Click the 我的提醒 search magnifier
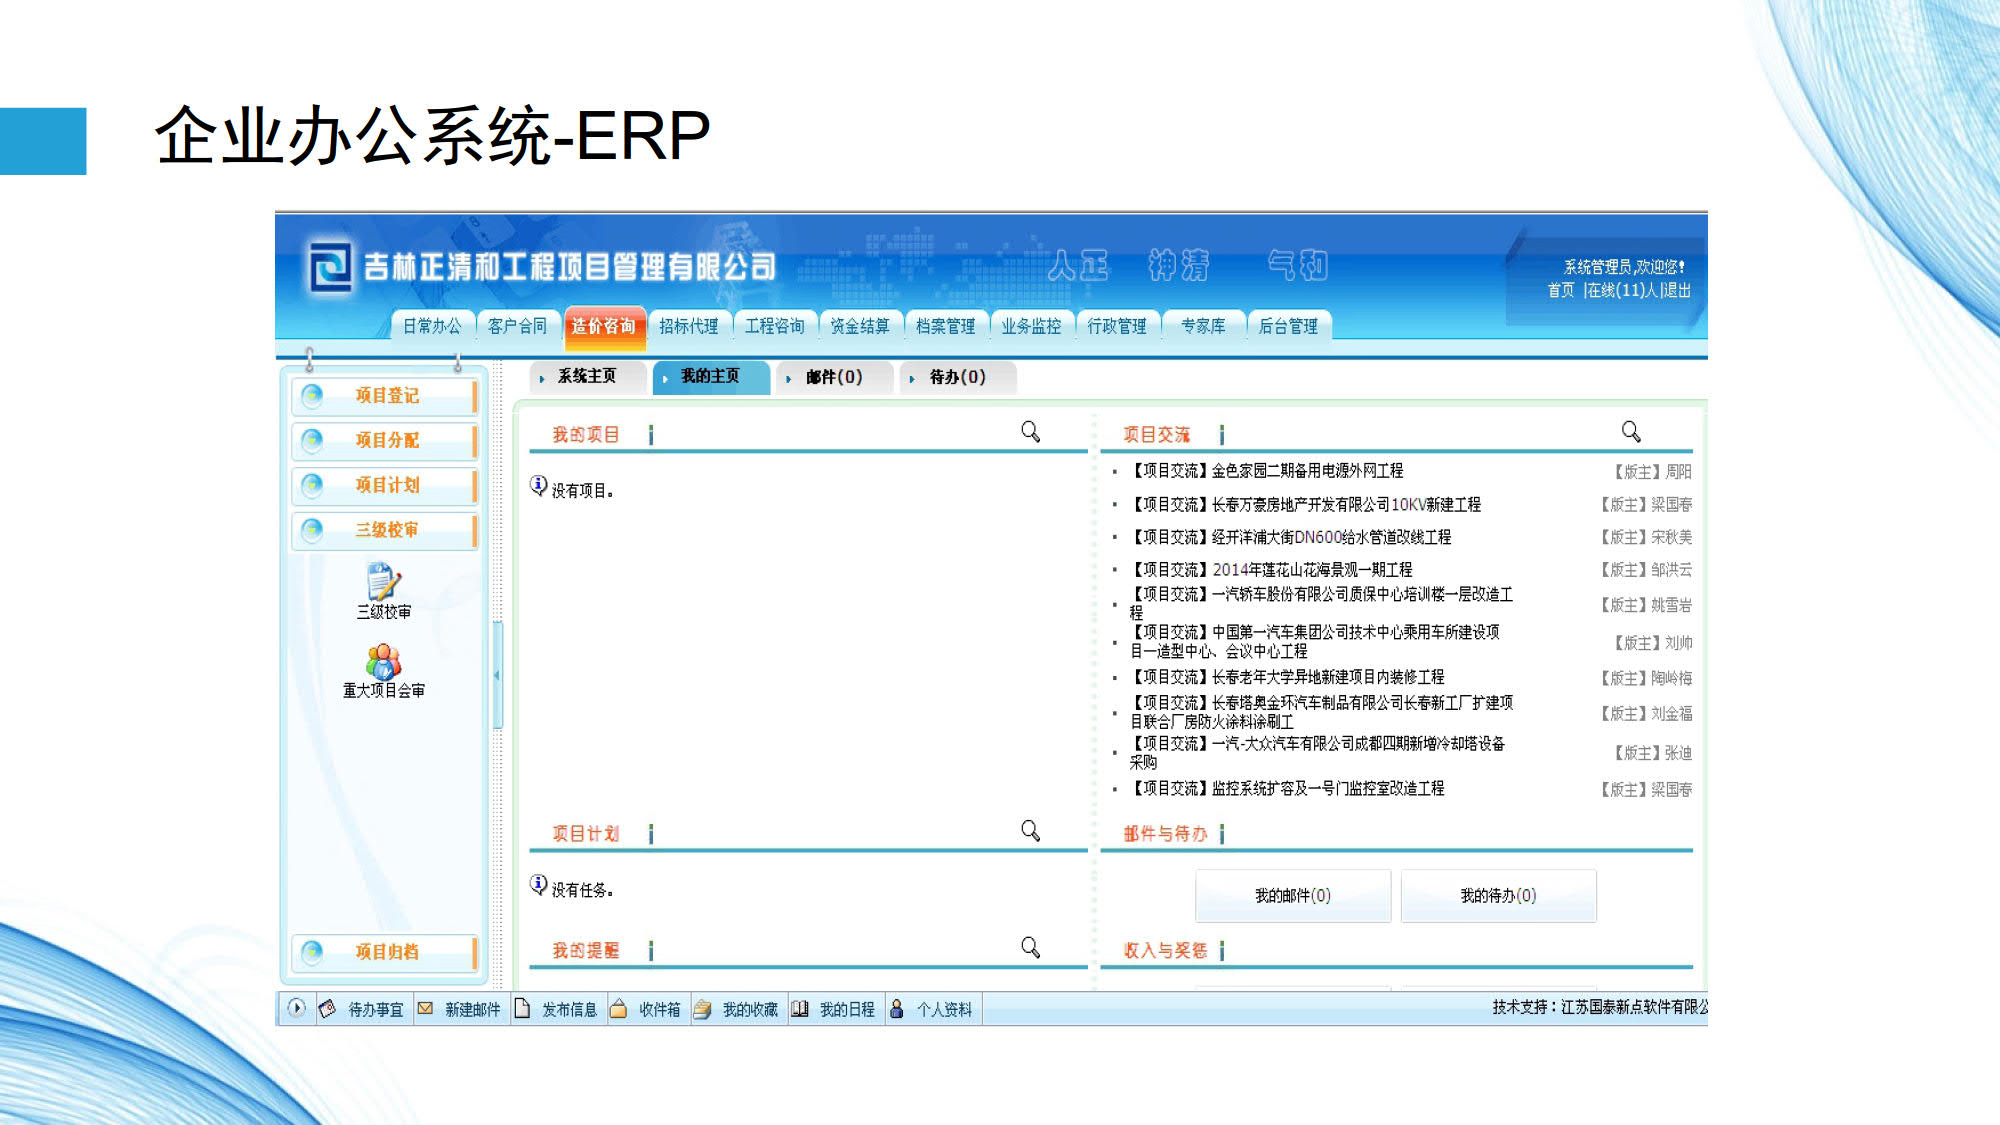The width and height of the screenshot is (2000, 1125). (x=1030, y=946)
